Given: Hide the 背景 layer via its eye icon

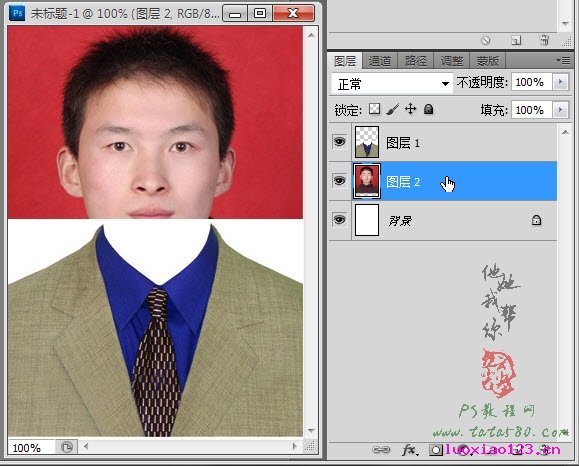Looking at the screenshot, I should (x=339, y=220).
